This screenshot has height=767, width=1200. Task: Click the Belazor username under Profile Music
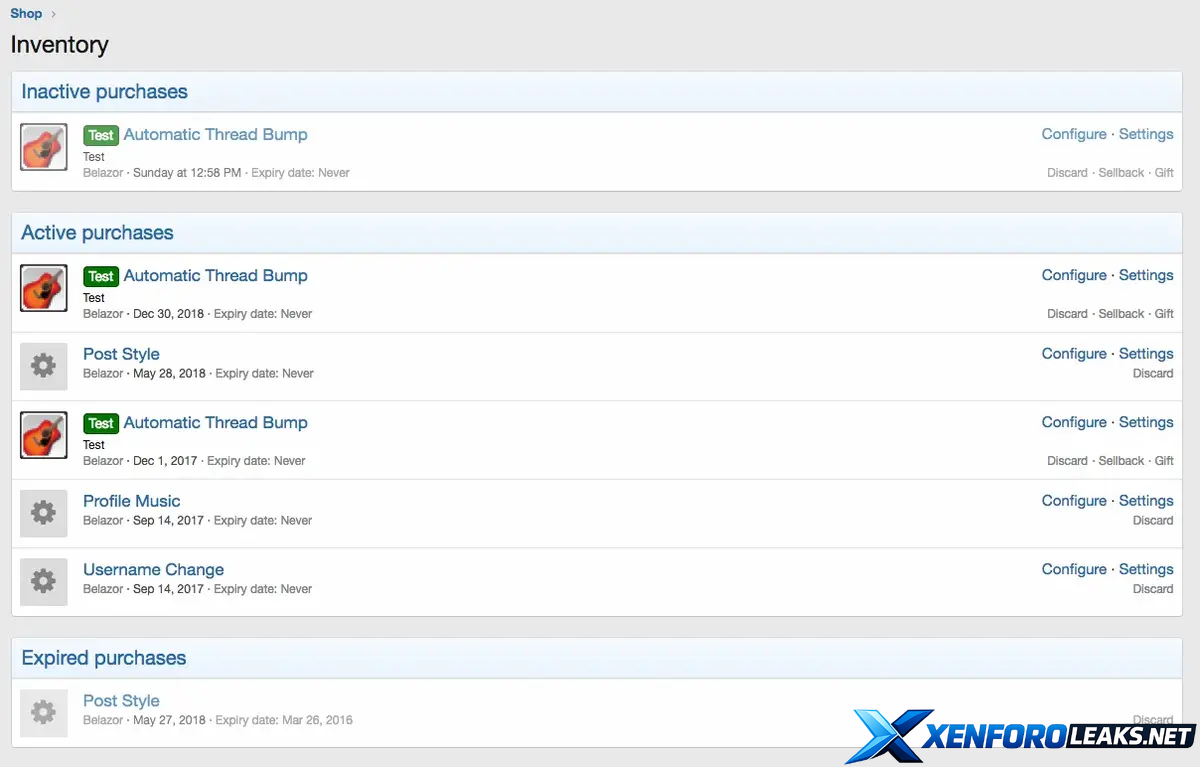(x=103, y=521)
